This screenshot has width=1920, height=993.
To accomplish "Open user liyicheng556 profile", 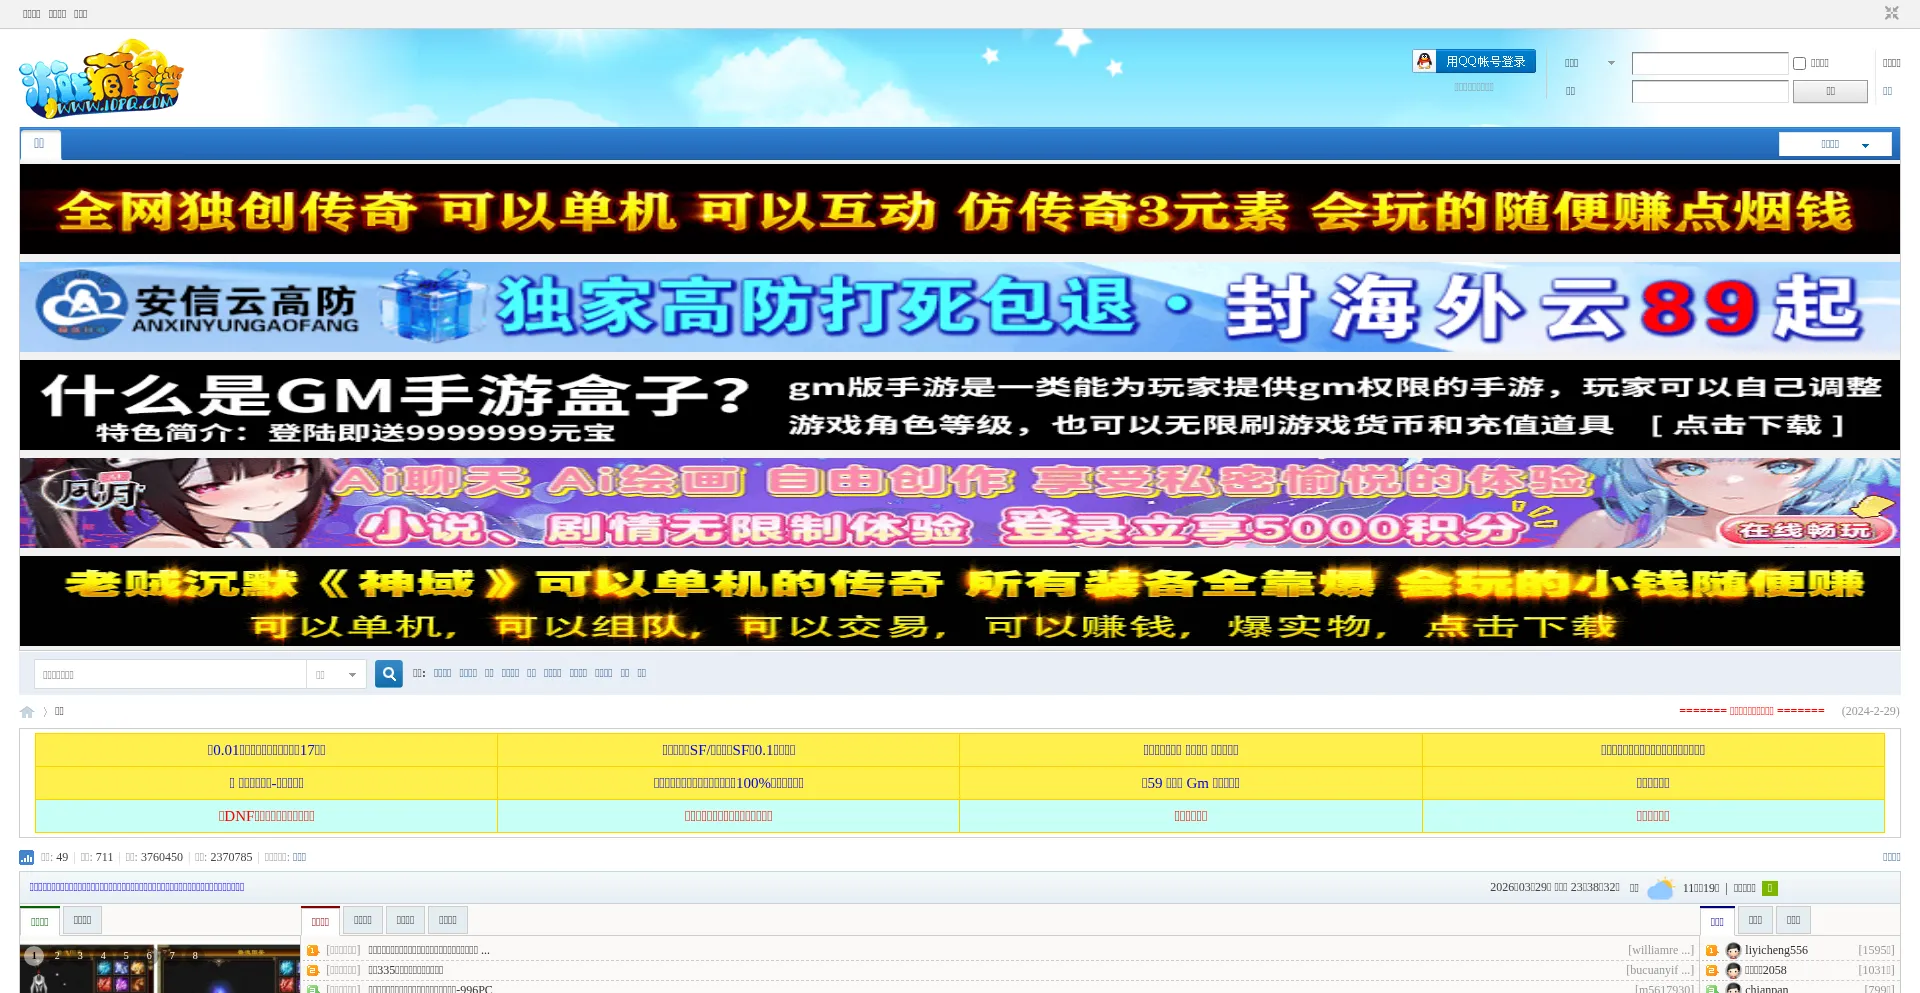I will (x=1776, y=950).
